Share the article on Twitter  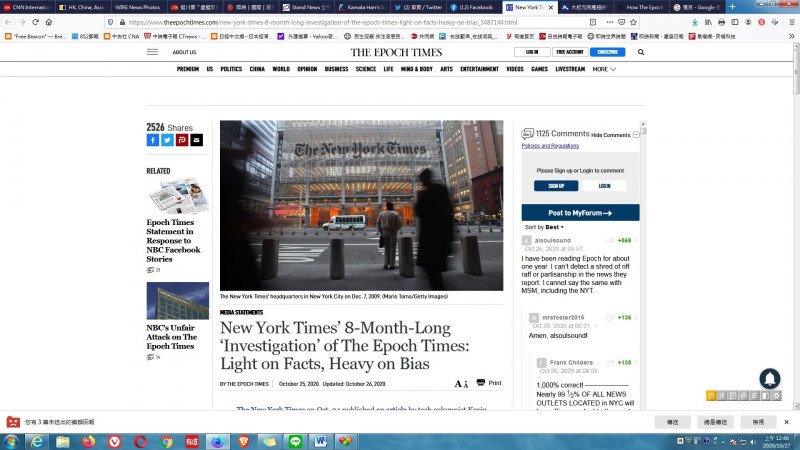coord(167,140)
